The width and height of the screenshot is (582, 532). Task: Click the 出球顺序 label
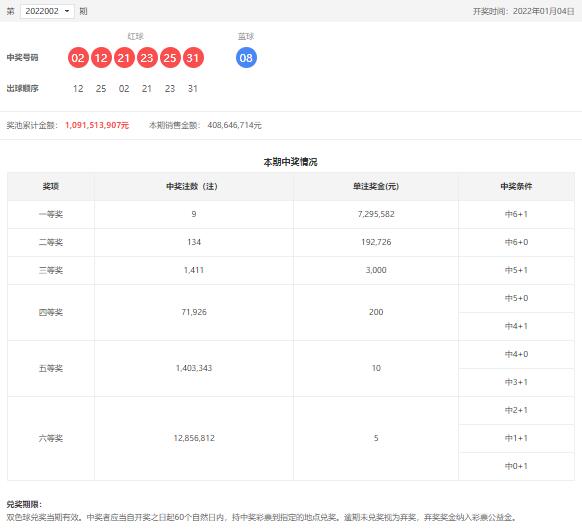pyautogui.click(x=22, y=88)
